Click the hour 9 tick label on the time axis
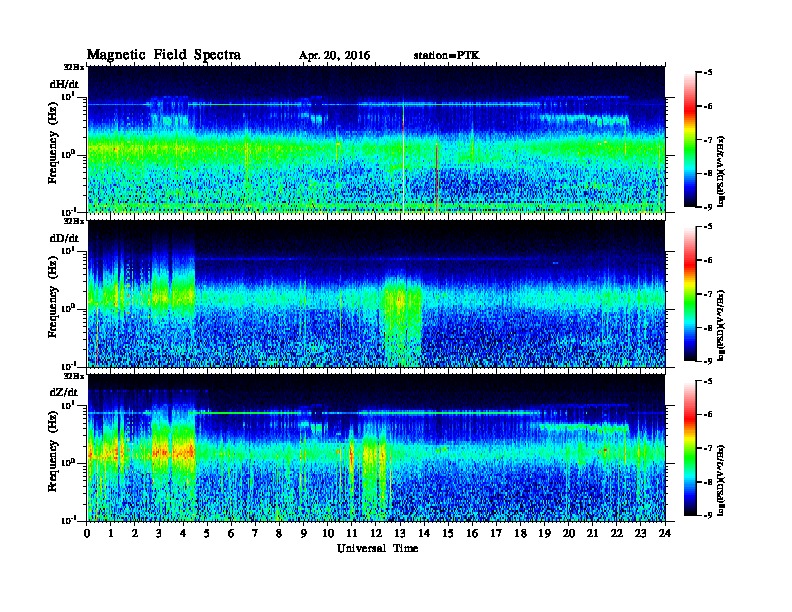 pos(304,533)
